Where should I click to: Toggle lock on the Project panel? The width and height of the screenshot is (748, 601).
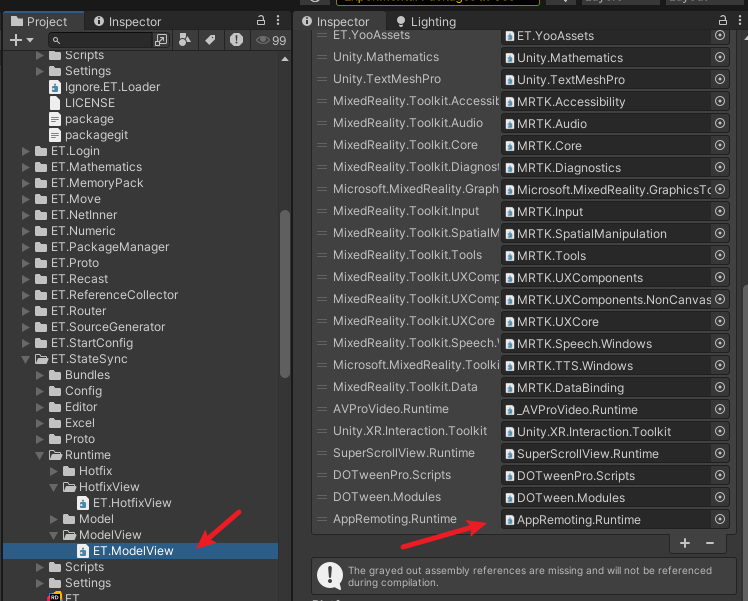tap(260, 20)
